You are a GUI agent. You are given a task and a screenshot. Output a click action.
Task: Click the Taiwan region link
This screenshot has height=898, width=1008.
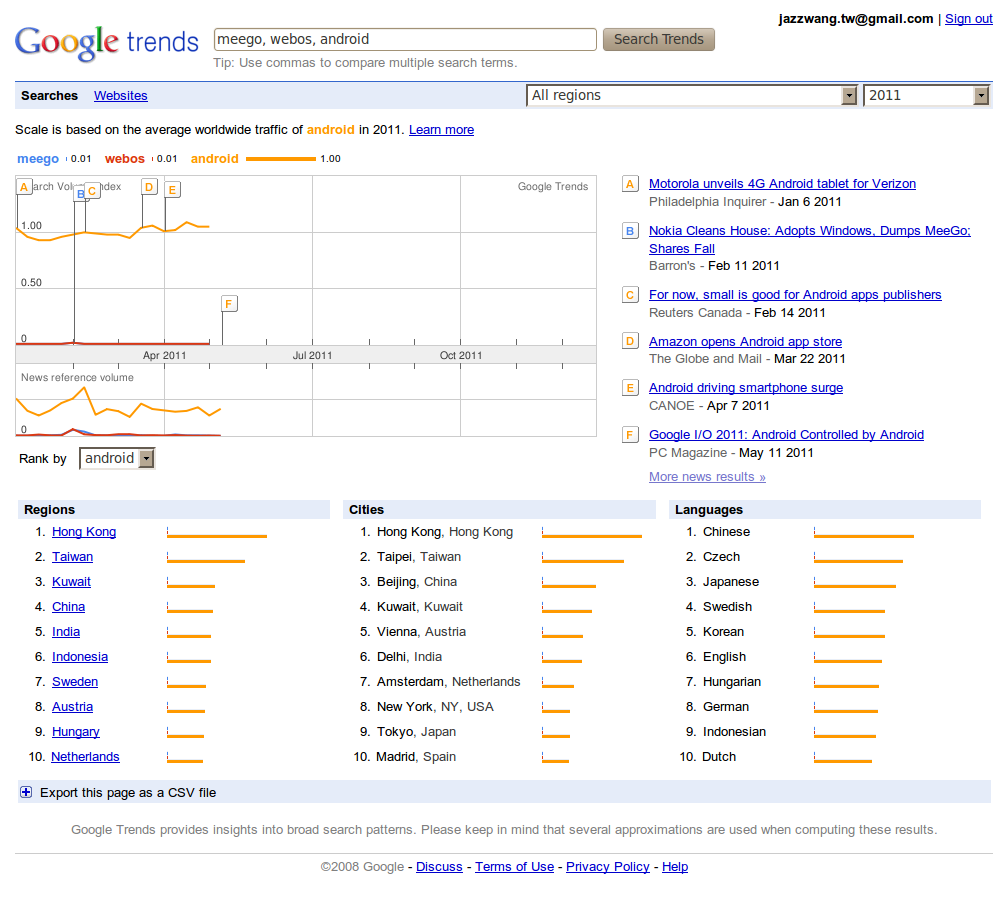73,557
